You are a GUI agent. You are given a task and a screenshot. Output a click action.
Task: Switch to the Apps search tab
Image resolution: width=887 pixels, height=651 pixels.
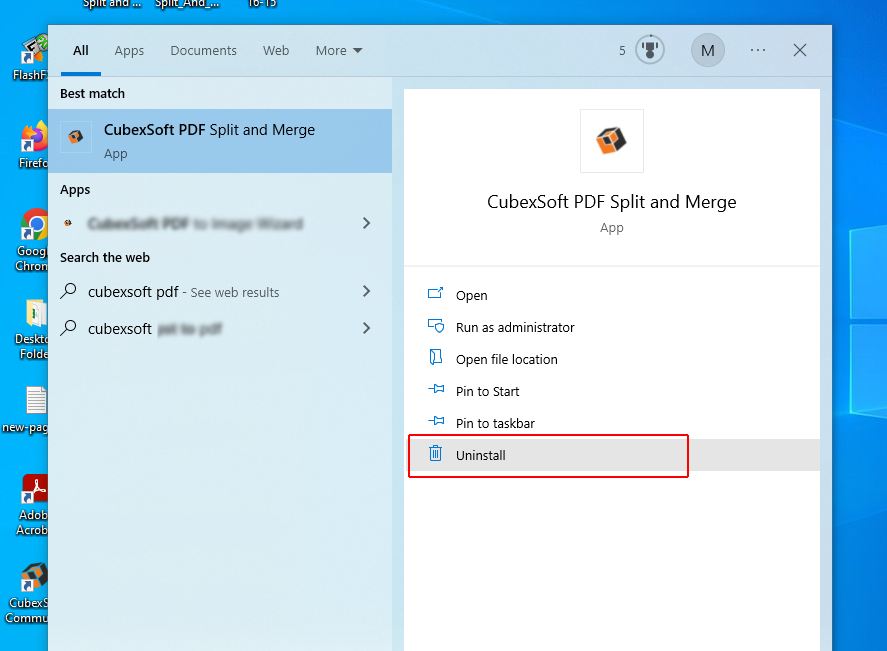[x=129, y=50]
